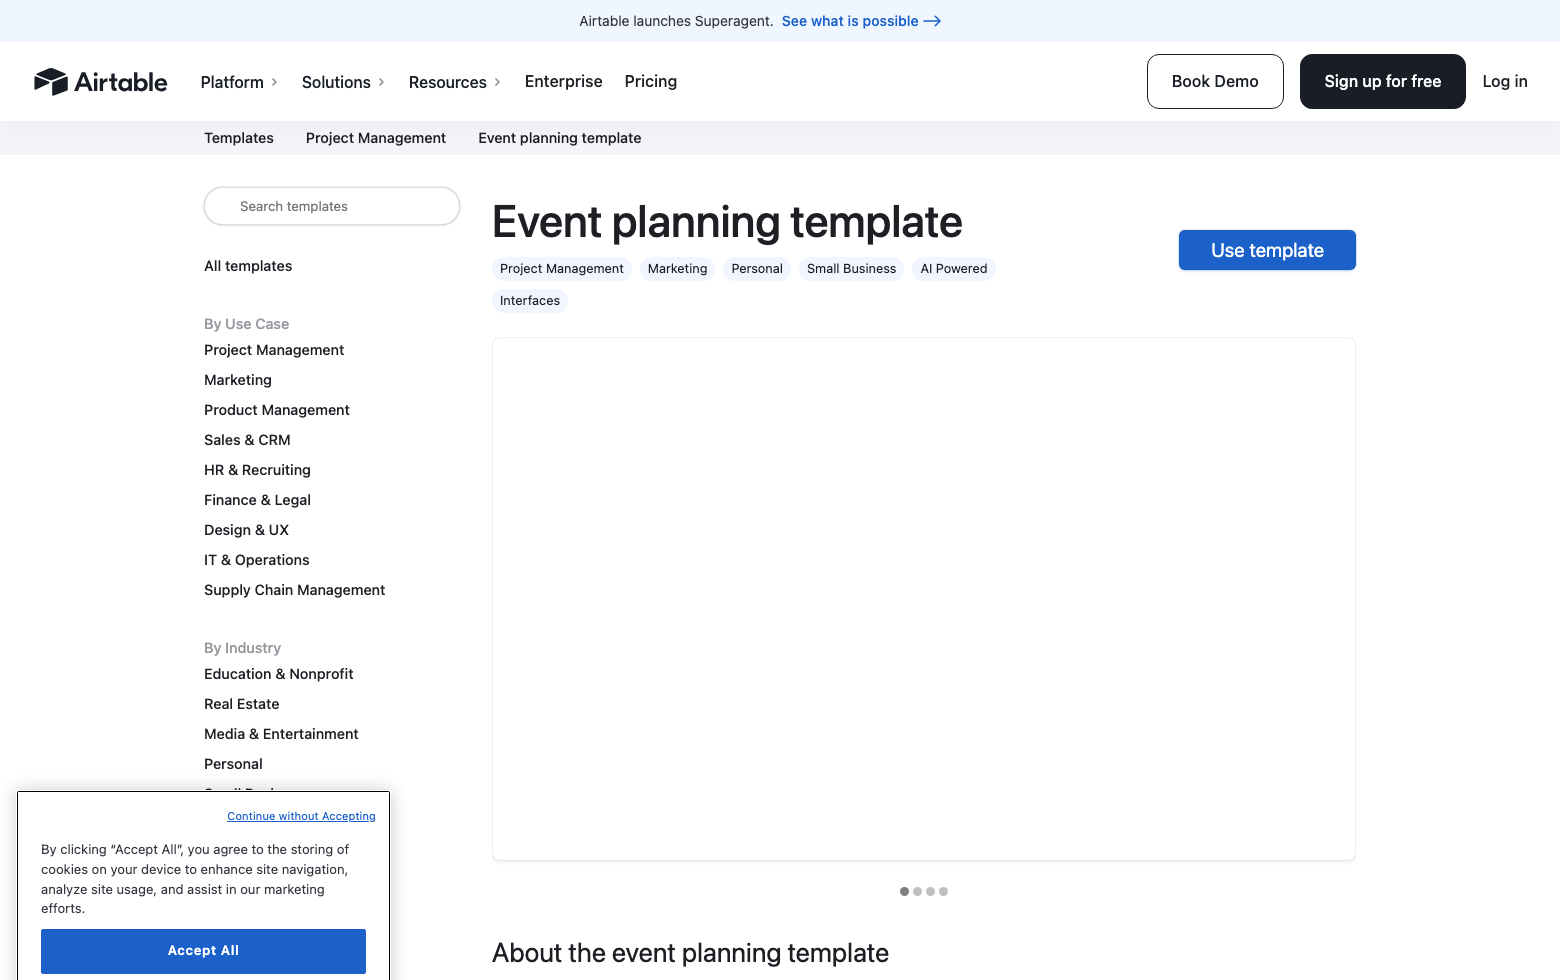Click the Book Demo button
Screen dimensions: 1560x980
point(1215,81)
